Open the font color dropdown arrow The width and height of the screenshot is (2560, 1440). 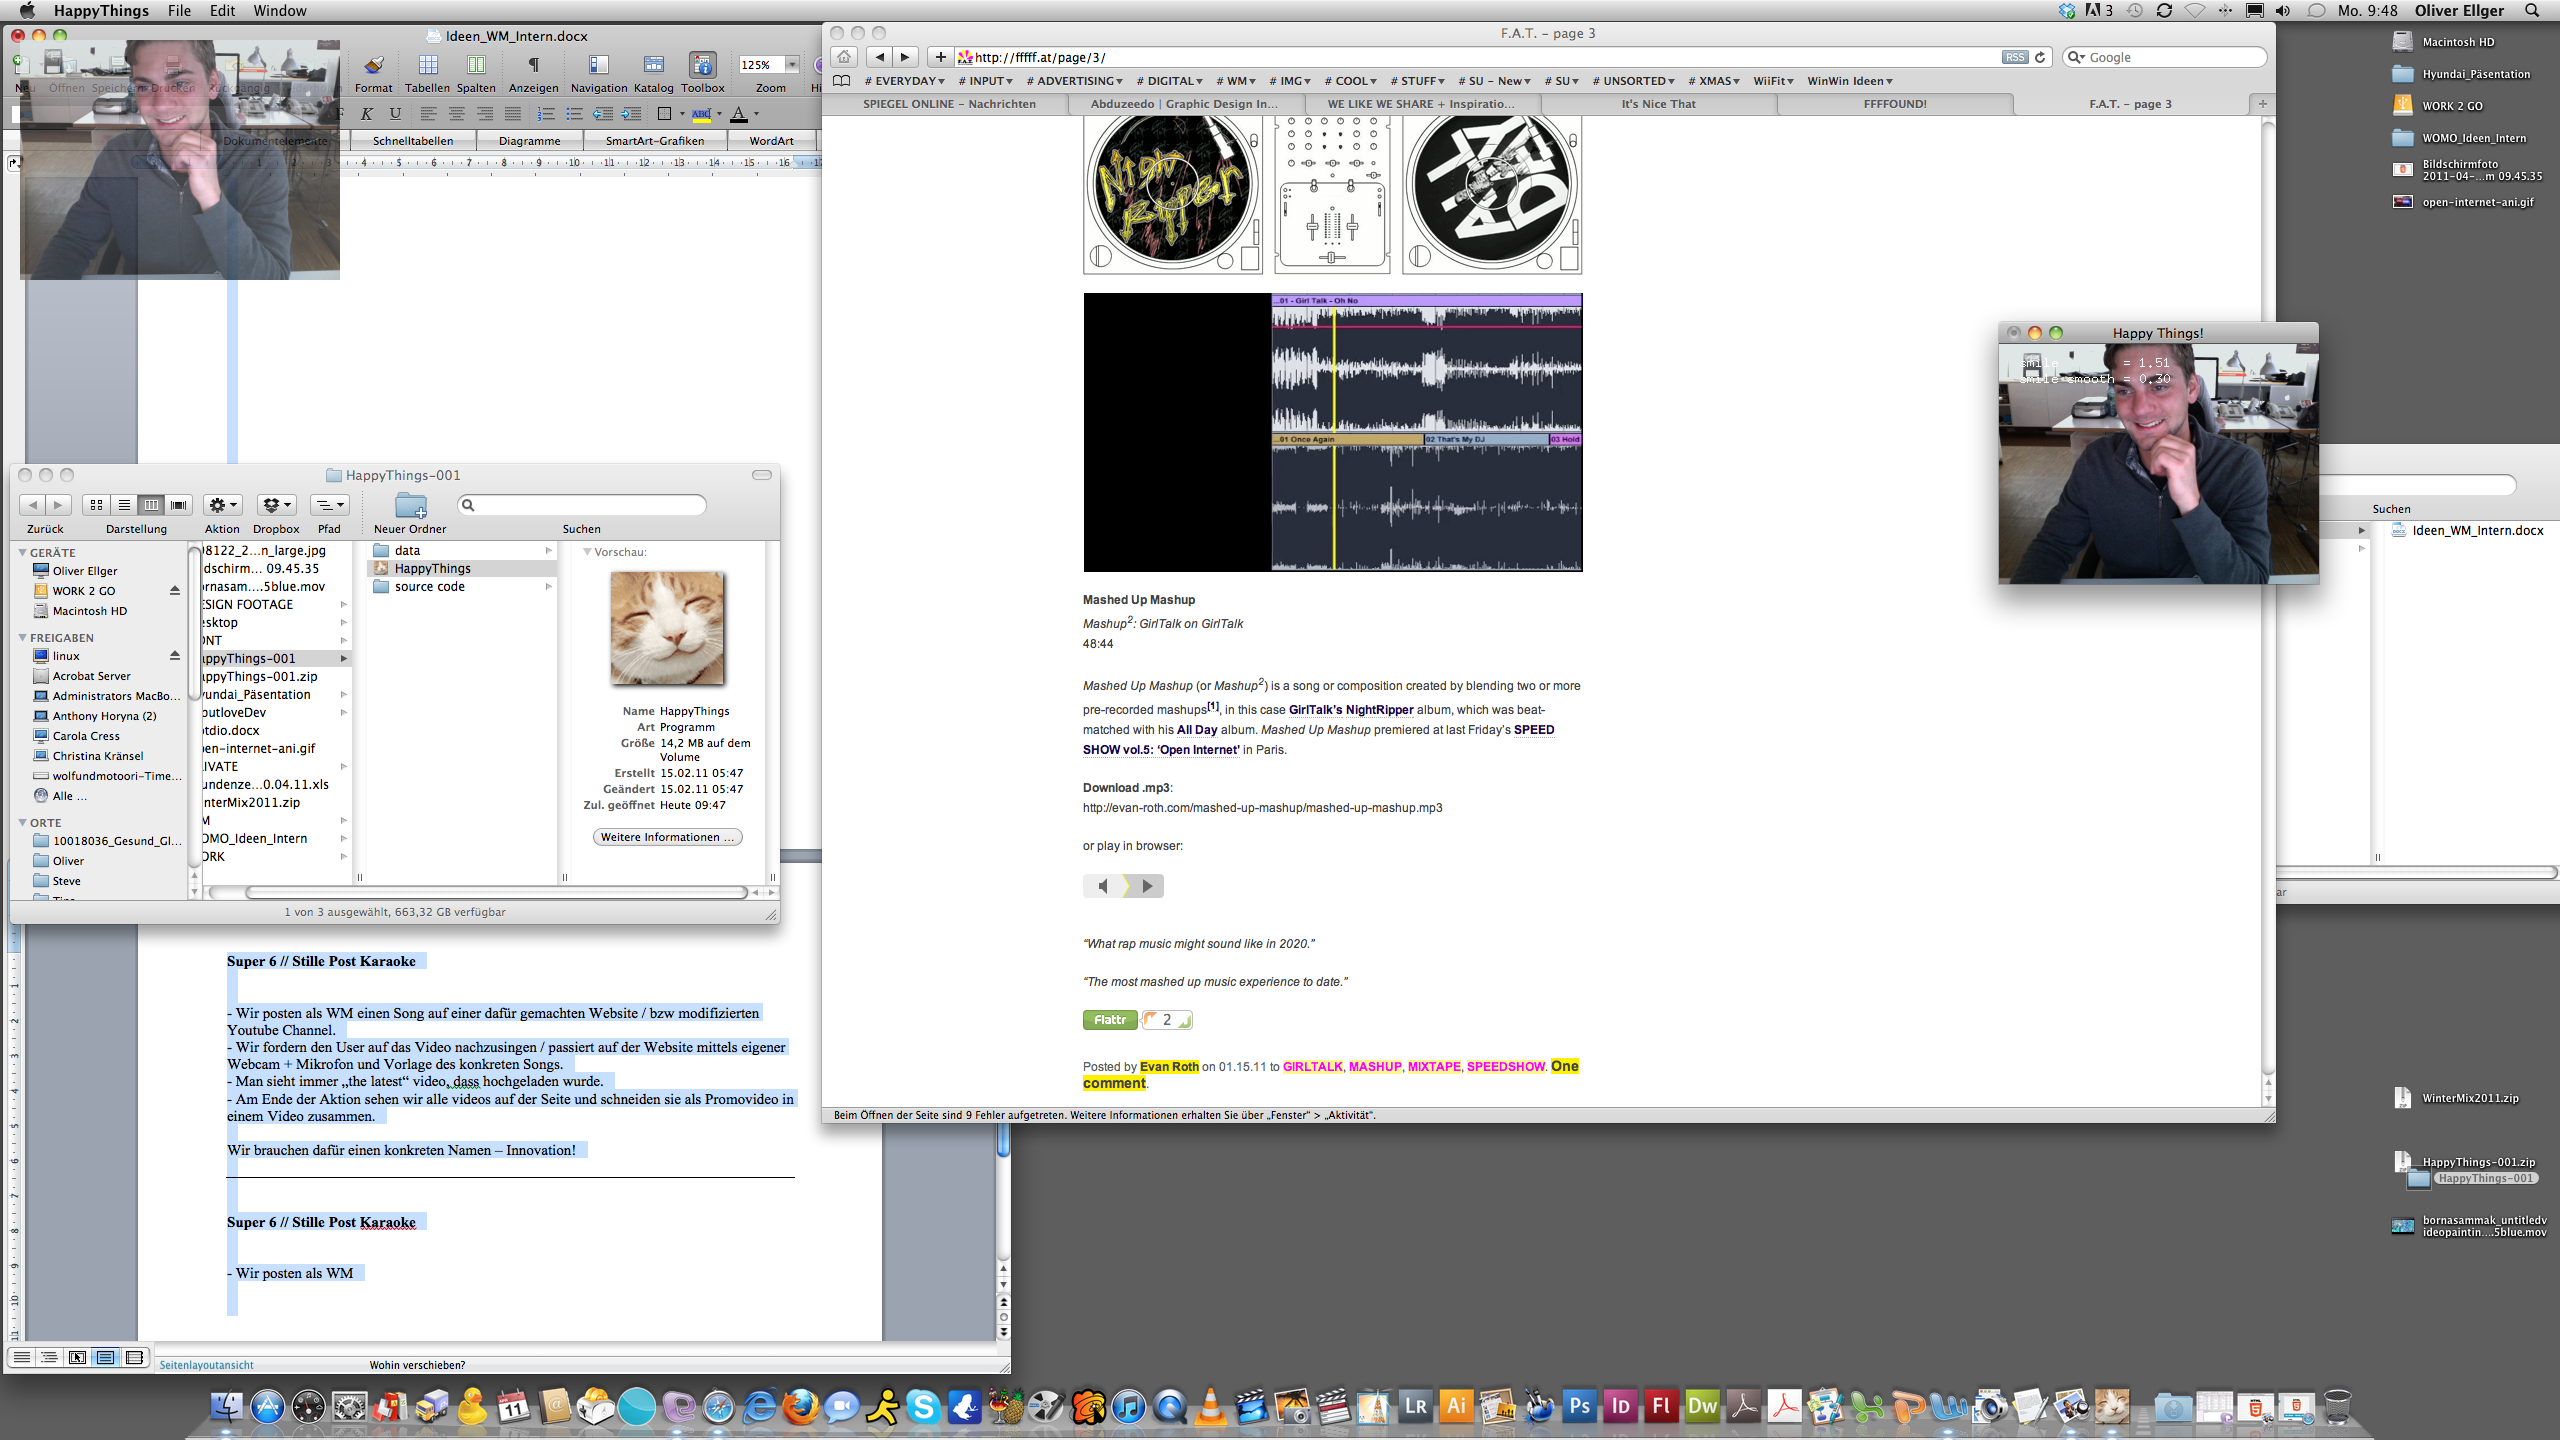tap(757, 114)
